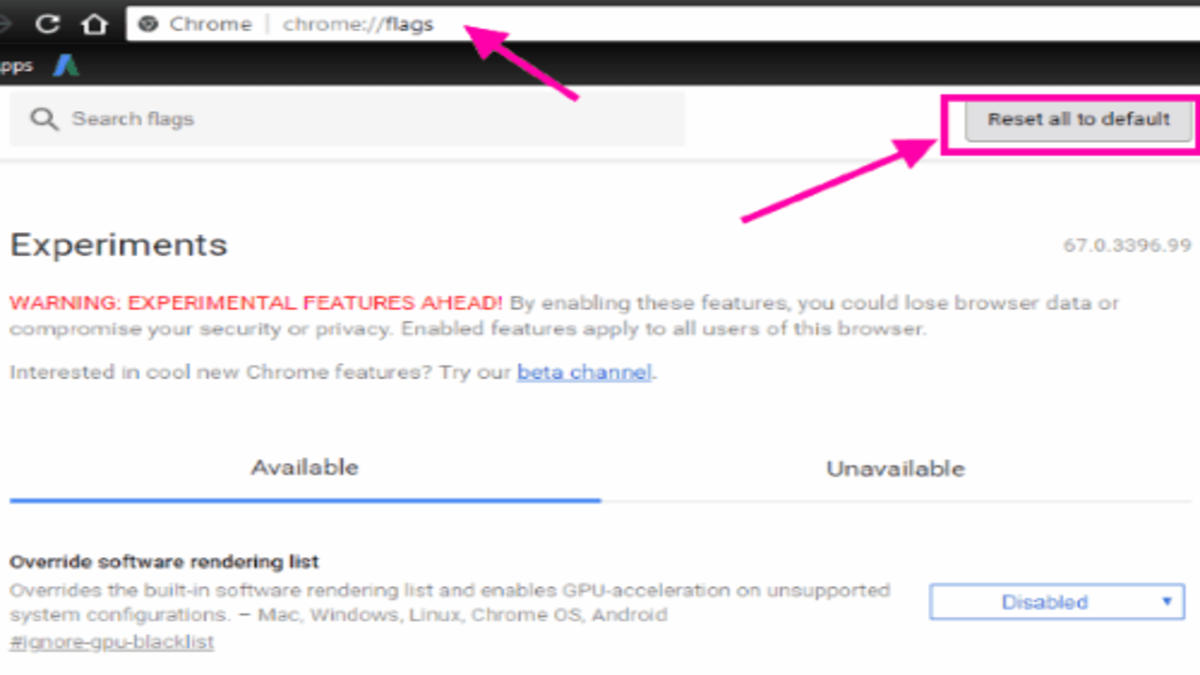Expand the flag state selector for ignore-gpu-blacklist
The height and width of the screenshot is (675, 1200).
1055,601
